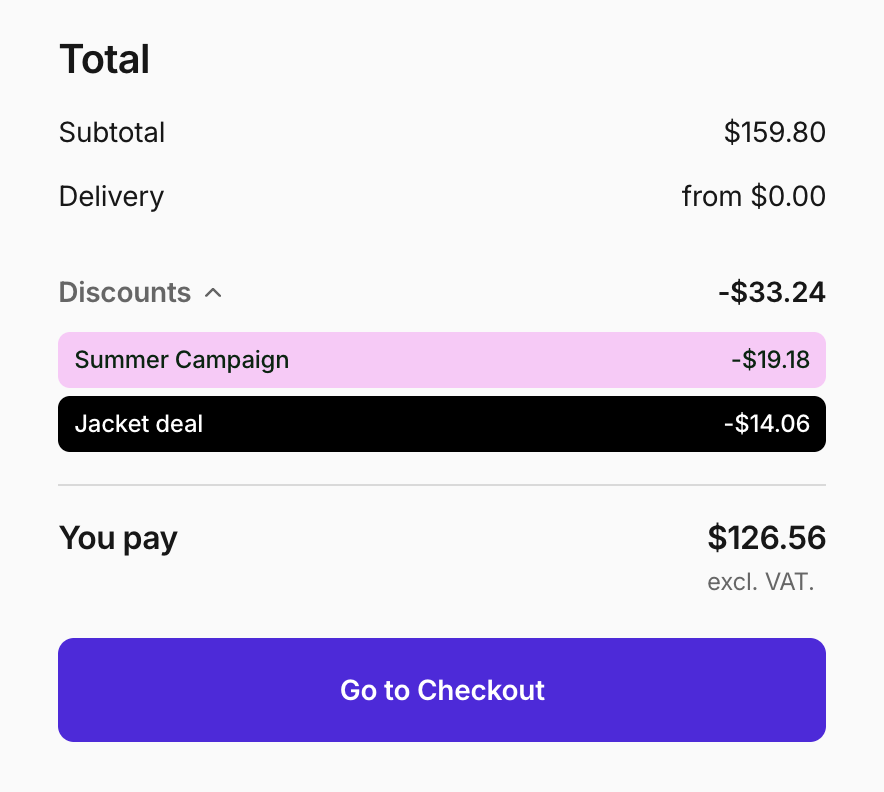Click the from $0.00 delivery price

click(753, 196)
